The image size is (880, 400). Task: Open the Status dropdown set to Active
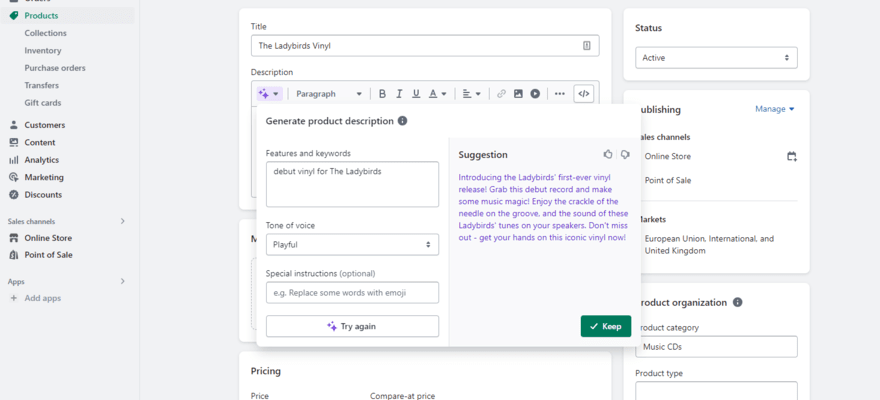click(716, 58)
